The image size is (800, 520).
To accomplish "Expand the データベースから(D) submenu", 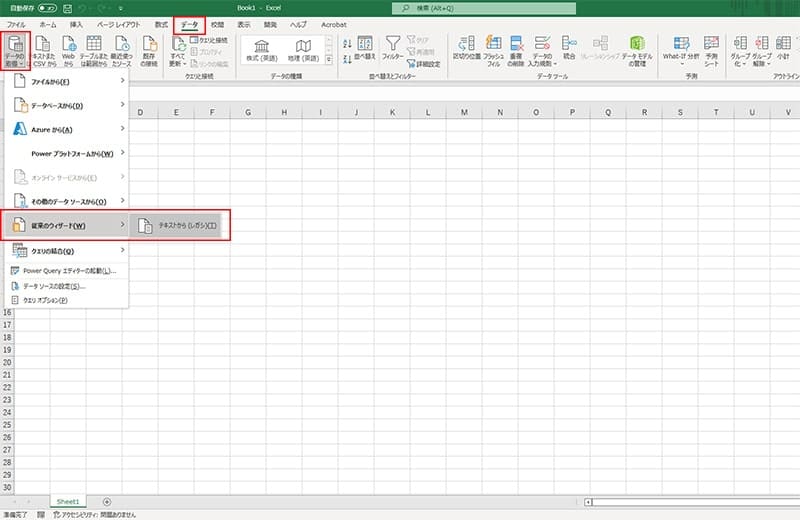I will pyautogui.click(x=65, y=105).
